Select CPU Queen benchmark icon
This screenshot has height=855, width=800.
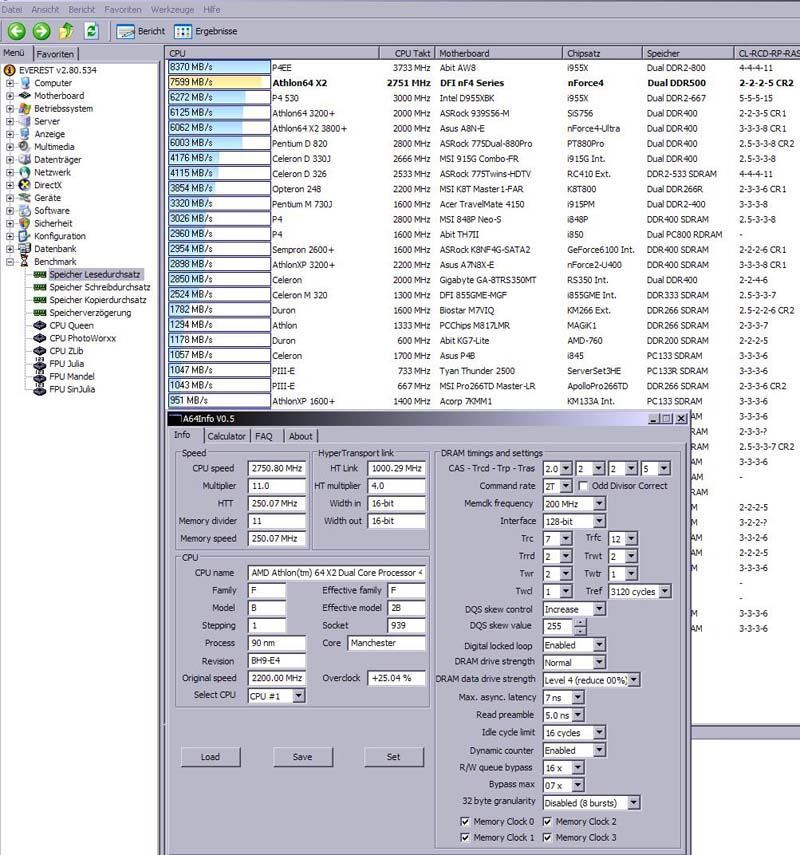(40, 326)
